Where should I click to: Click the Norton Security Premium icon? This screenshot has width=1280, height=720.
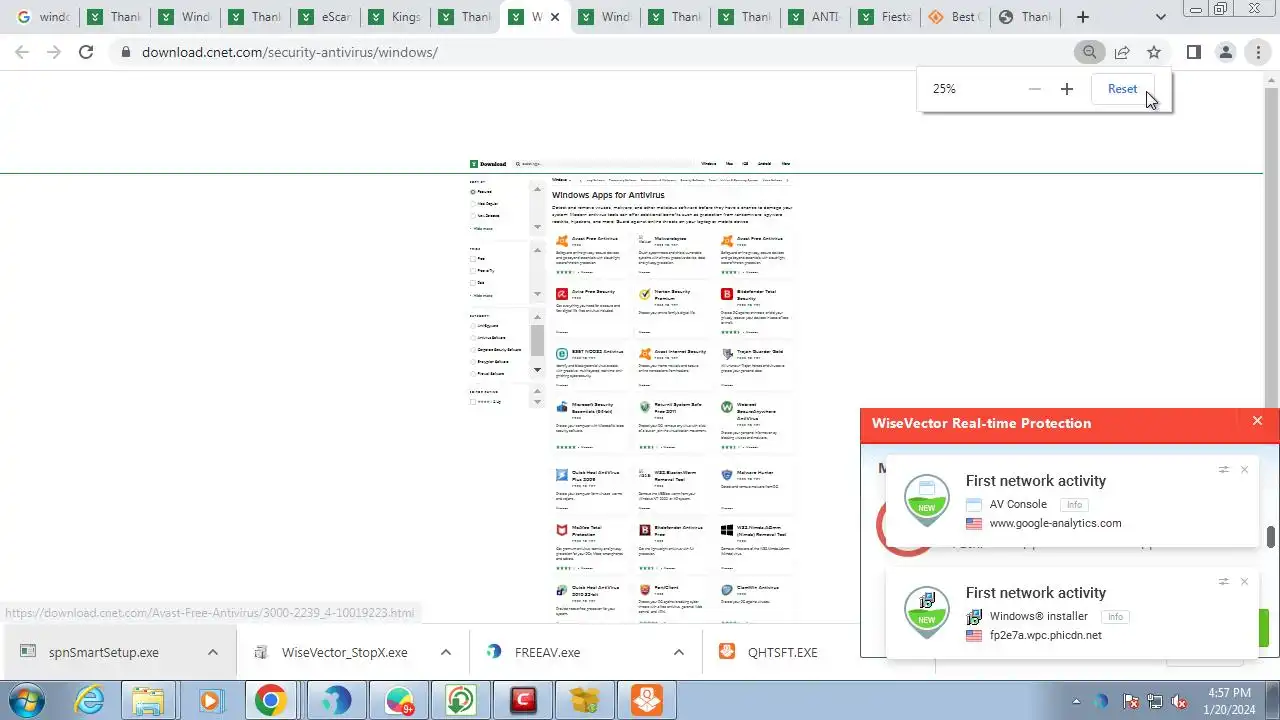click(645, 295)
